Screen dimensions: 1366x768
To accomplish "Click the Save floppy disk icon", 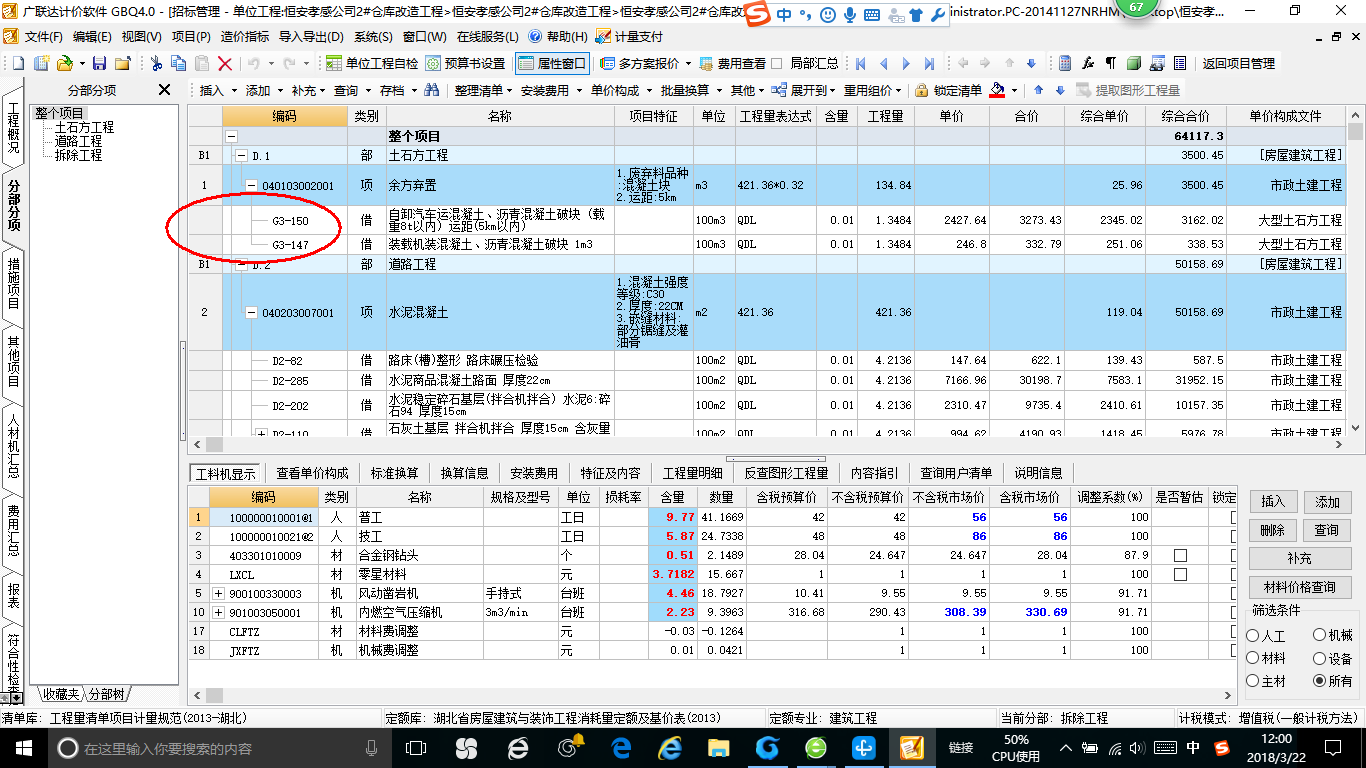I will point(100,63).
